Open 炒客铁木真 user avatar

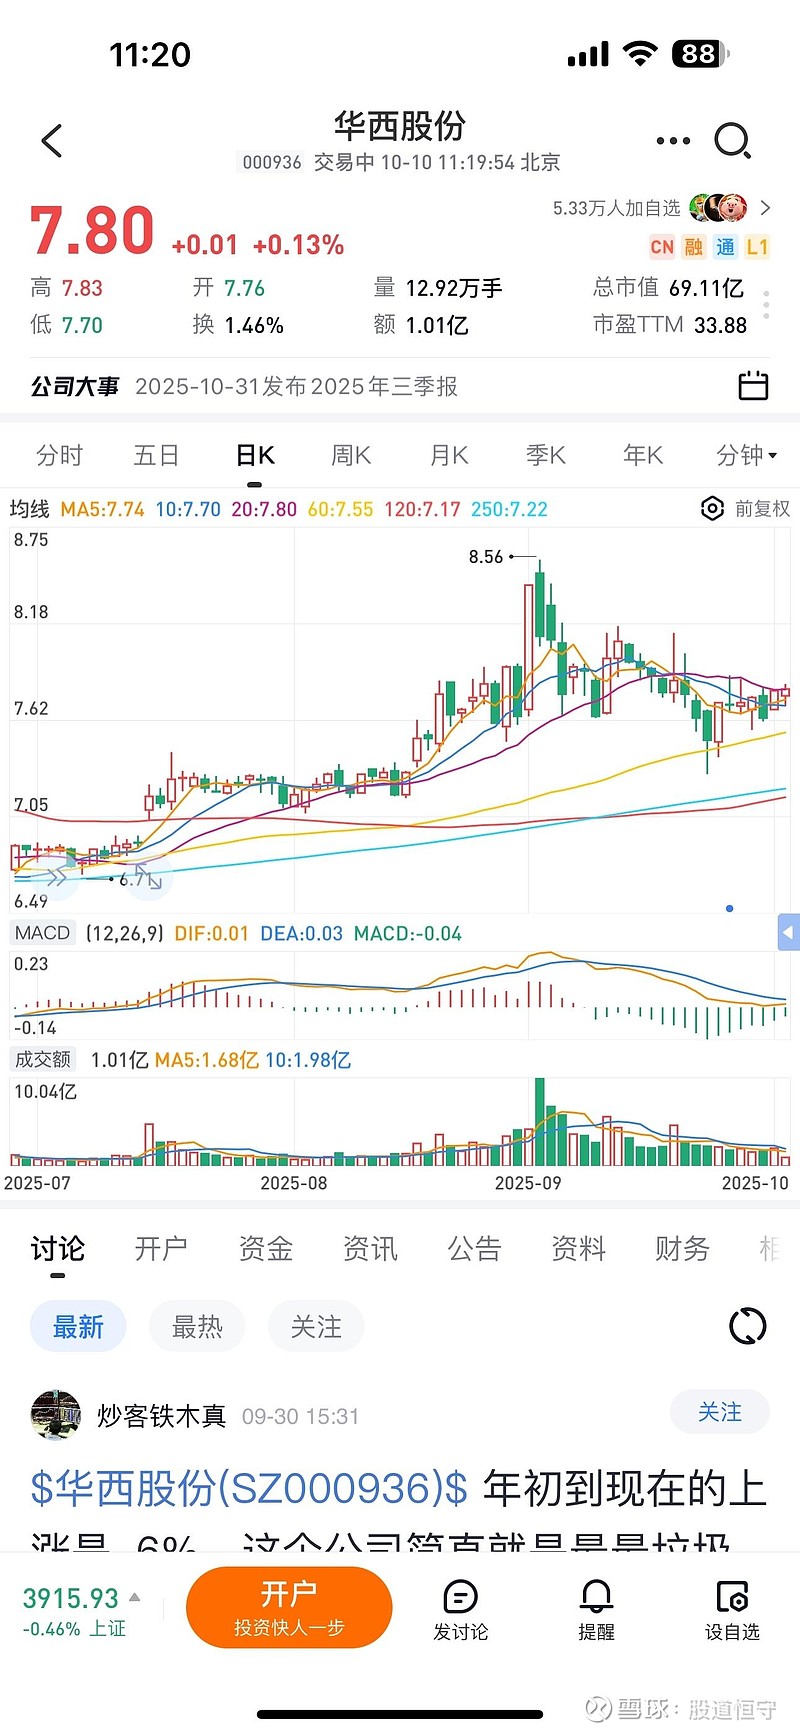pos(56,1415)
